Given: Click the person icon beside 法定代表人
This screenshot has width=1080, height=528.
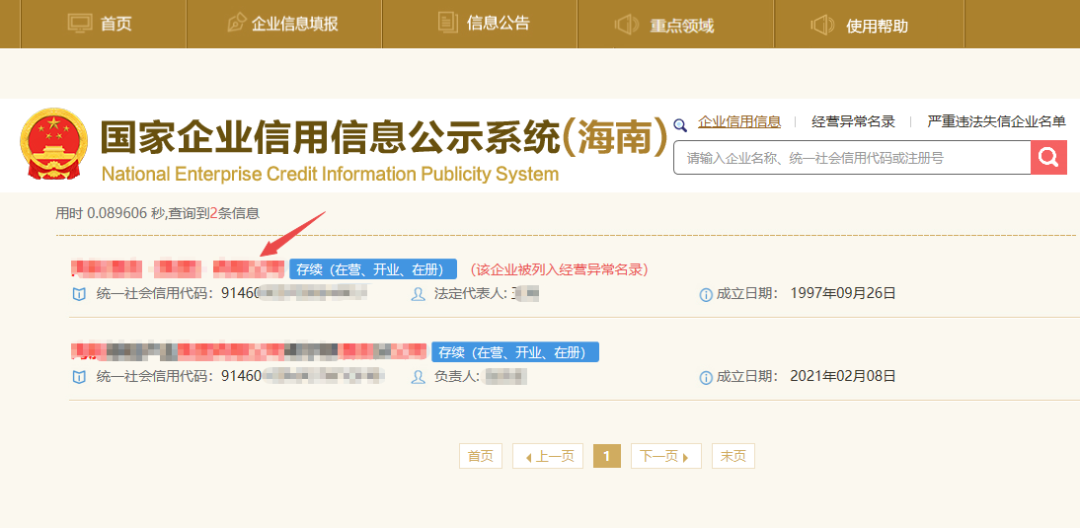Looking at the screenshot, I should pos(417,295).
